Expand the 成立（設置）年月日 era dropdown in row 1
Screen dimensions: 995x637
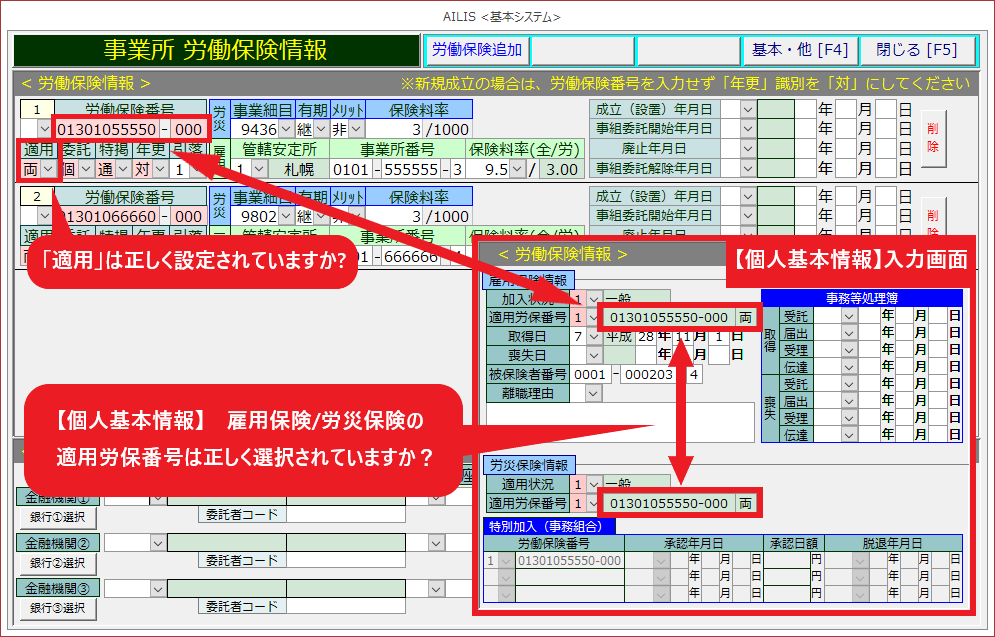(748, 109)
